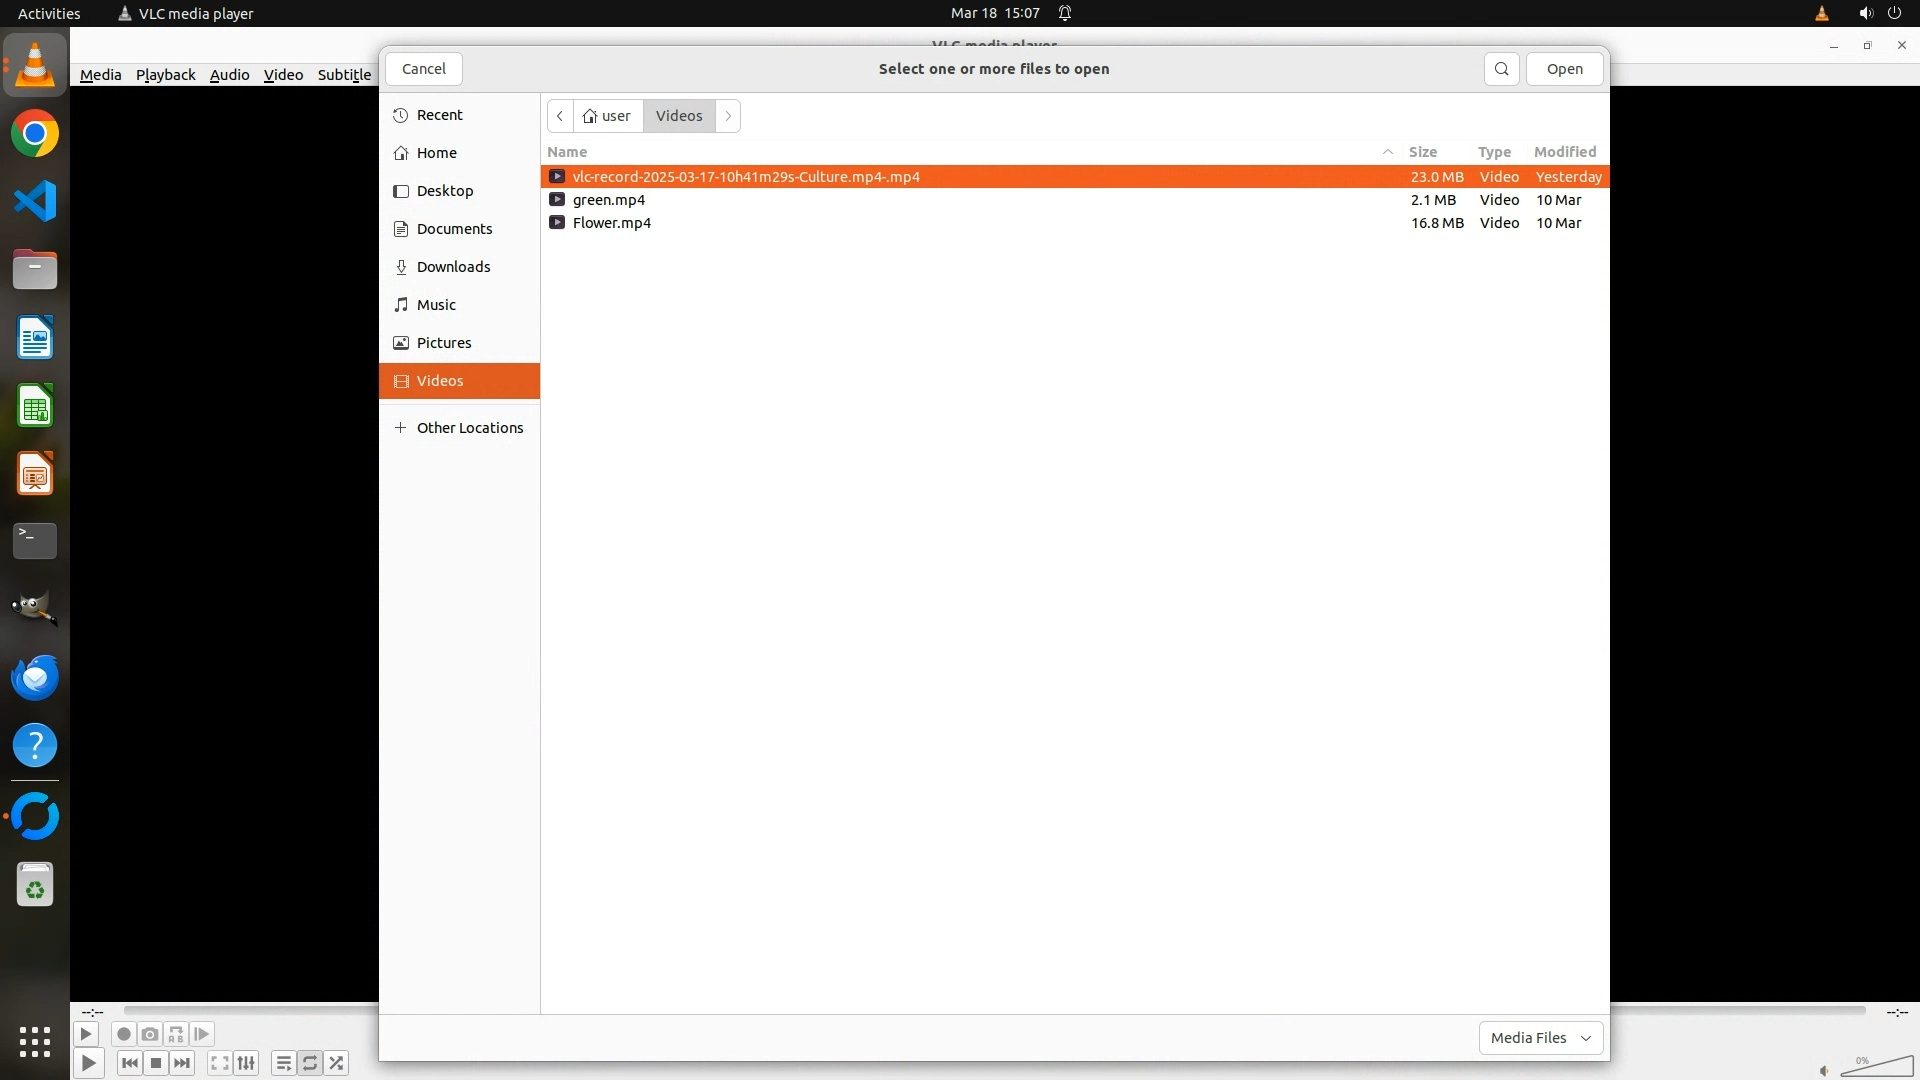This screenshot has width=1920, height=1080.
Task: Click the record button in VLC controls
Action: [x=124, y=1034]
